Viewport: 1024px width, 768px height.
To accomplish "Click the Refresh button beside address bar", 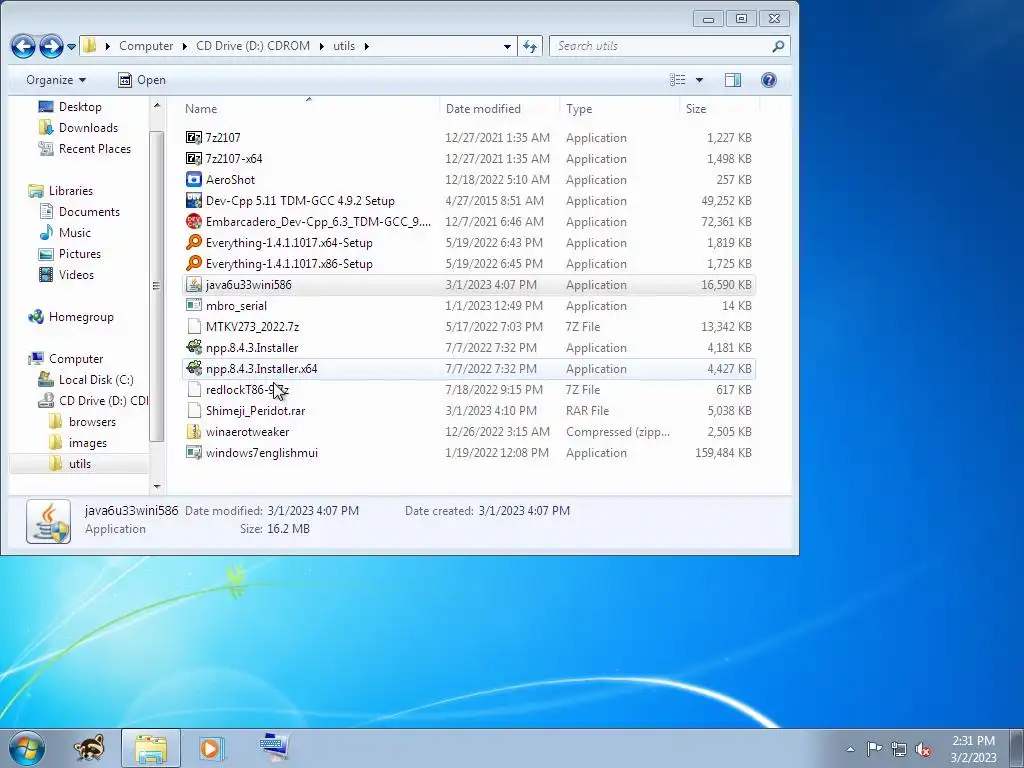I will click(x=530, y=46).
